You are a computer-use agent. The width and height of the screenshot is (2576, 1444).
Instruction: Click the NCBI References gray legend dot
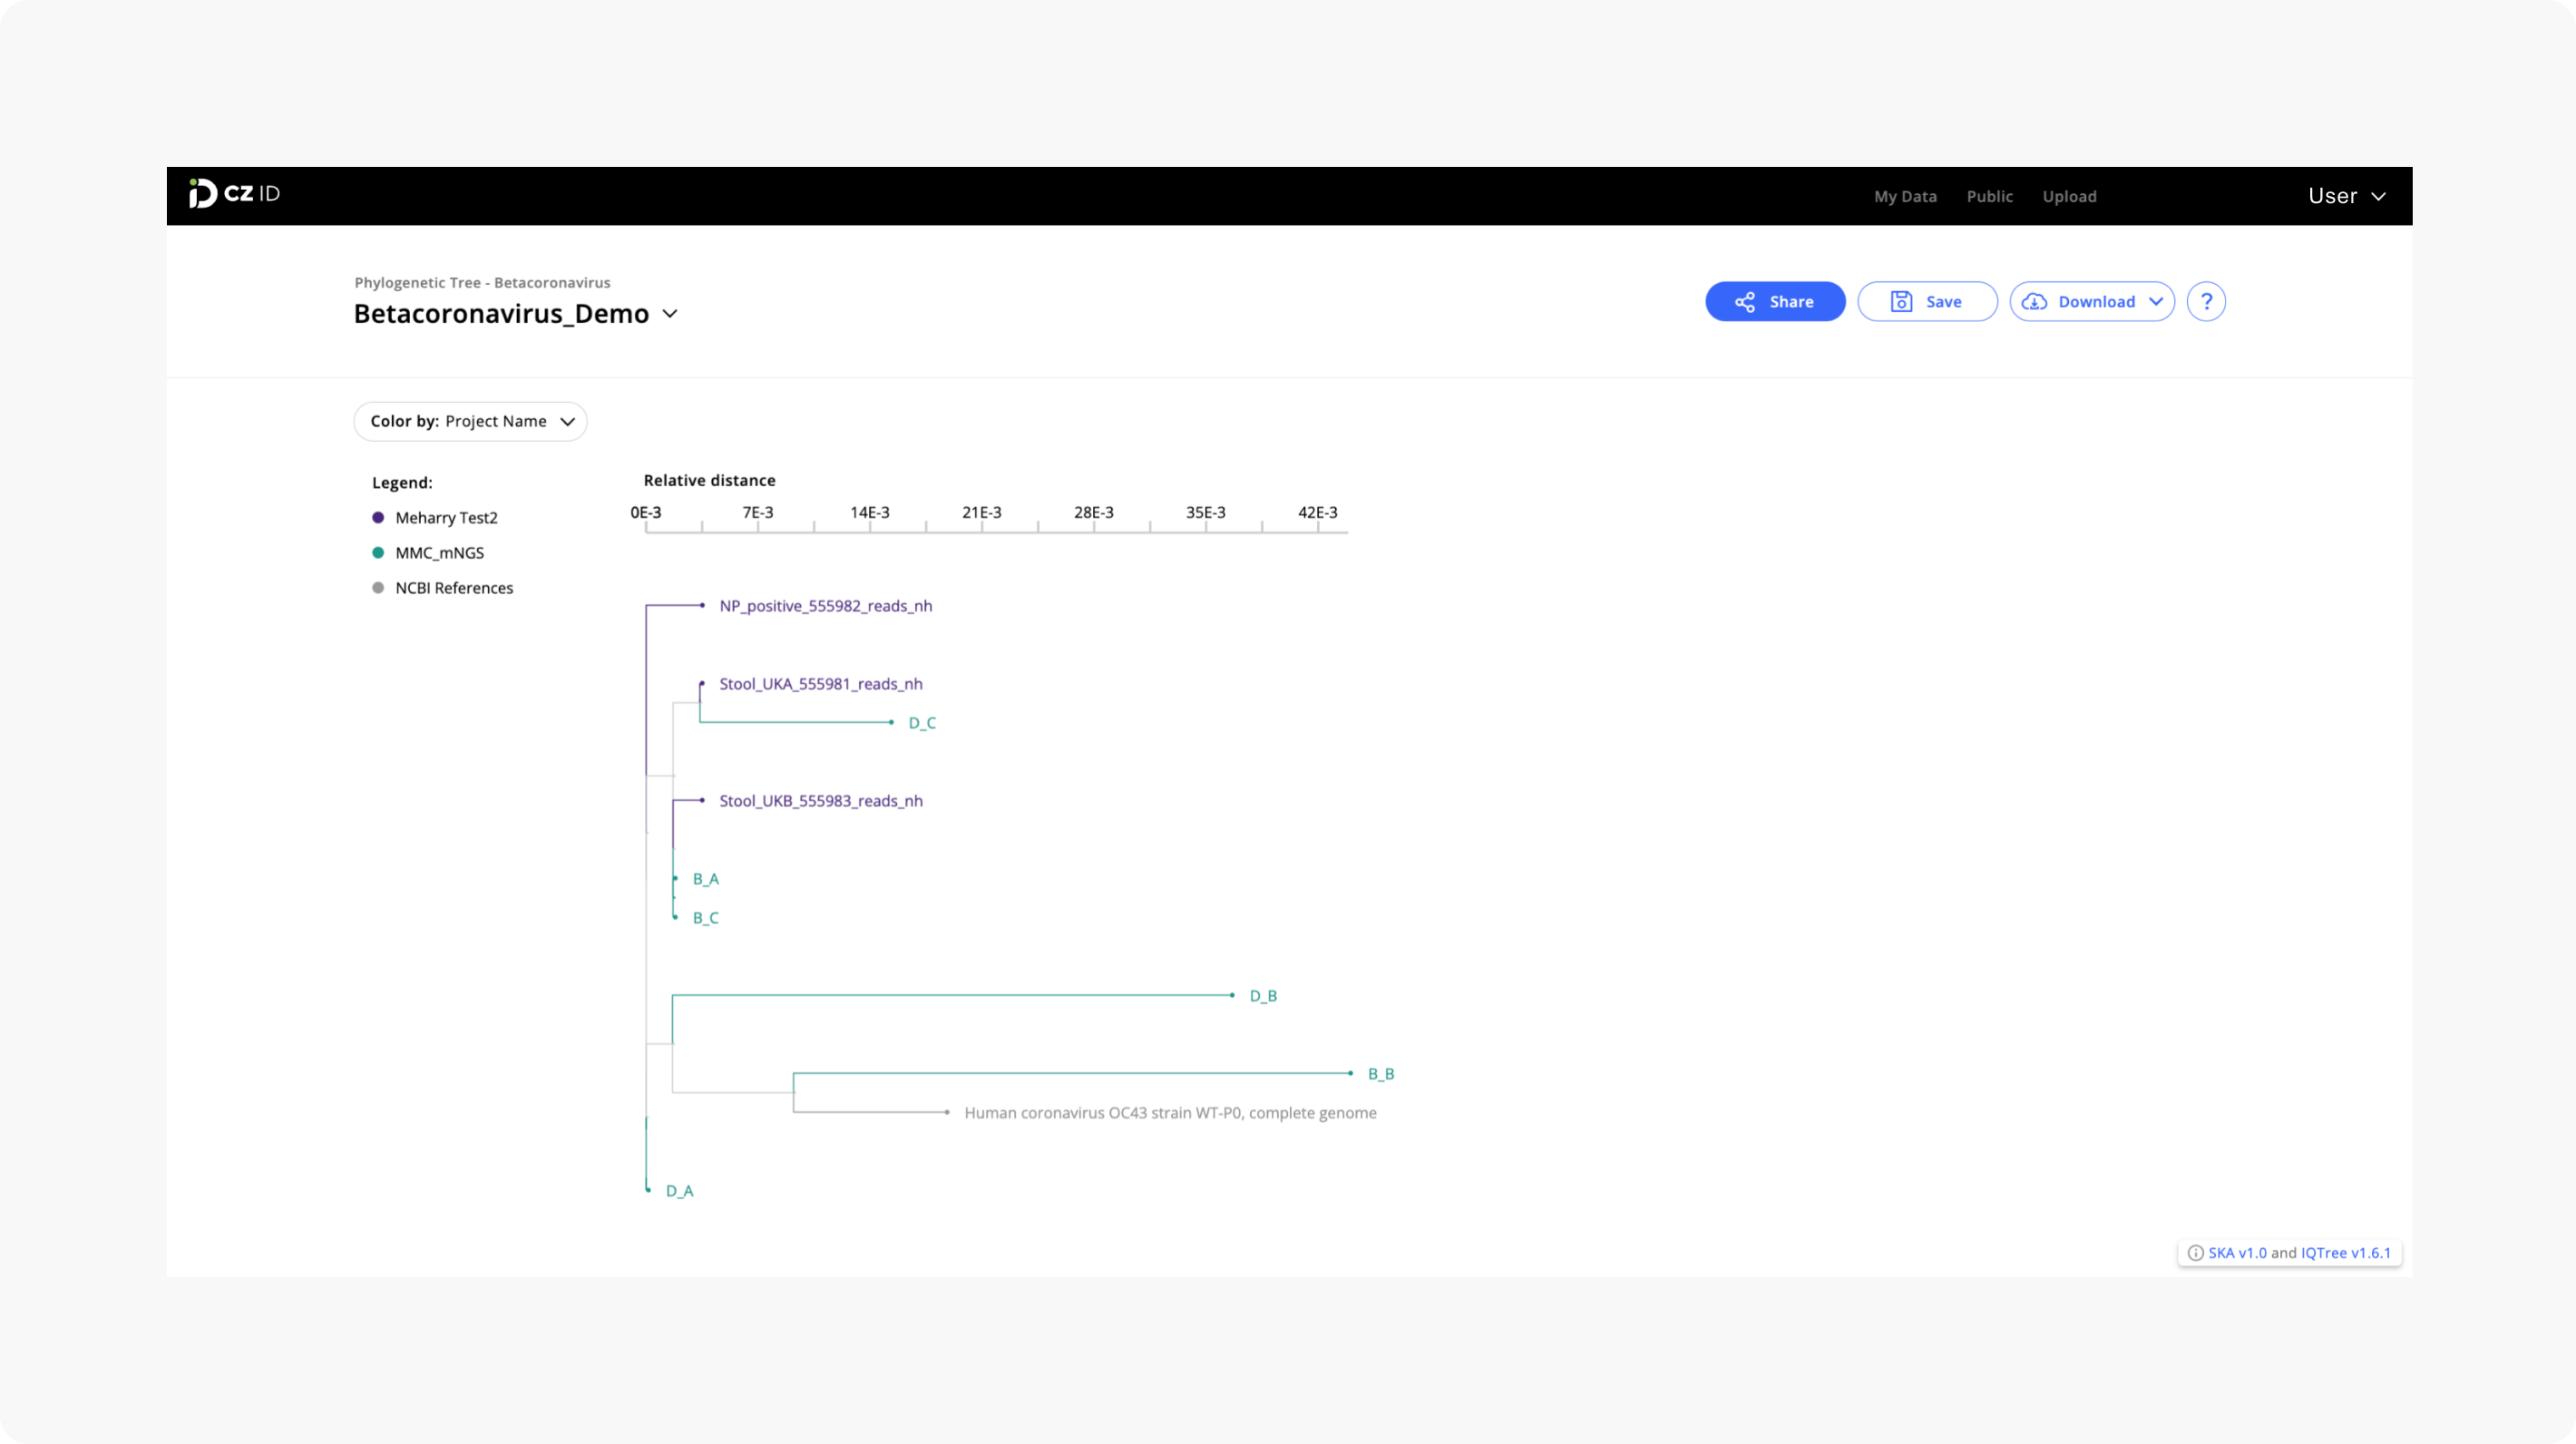pos(378,587)
